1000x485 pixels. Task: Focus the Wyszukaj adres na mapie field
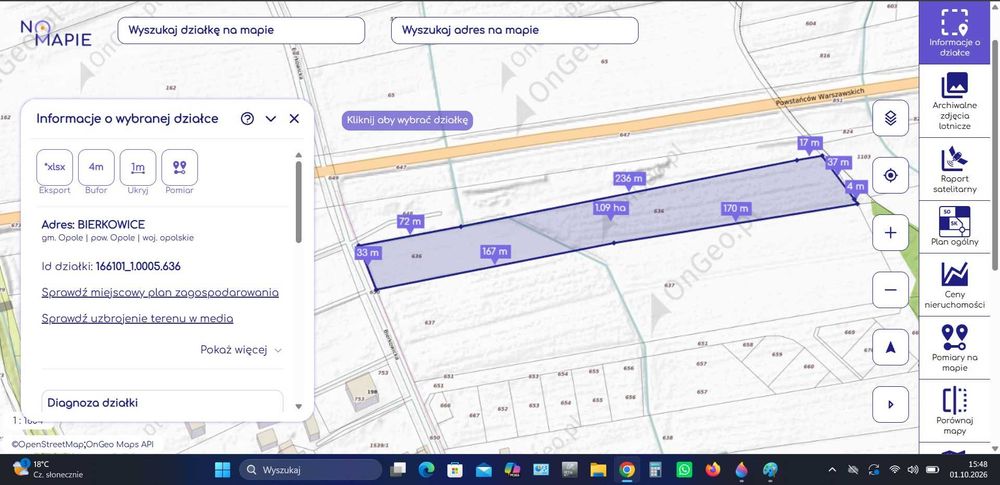point(515,30)
